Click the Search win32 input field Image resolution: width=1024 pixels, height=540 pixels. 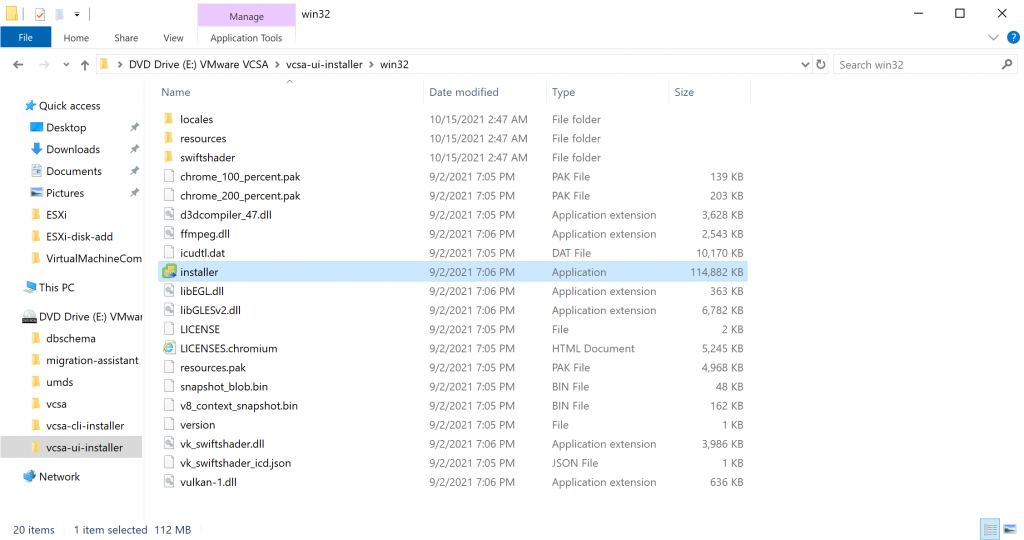coord(917,65)
